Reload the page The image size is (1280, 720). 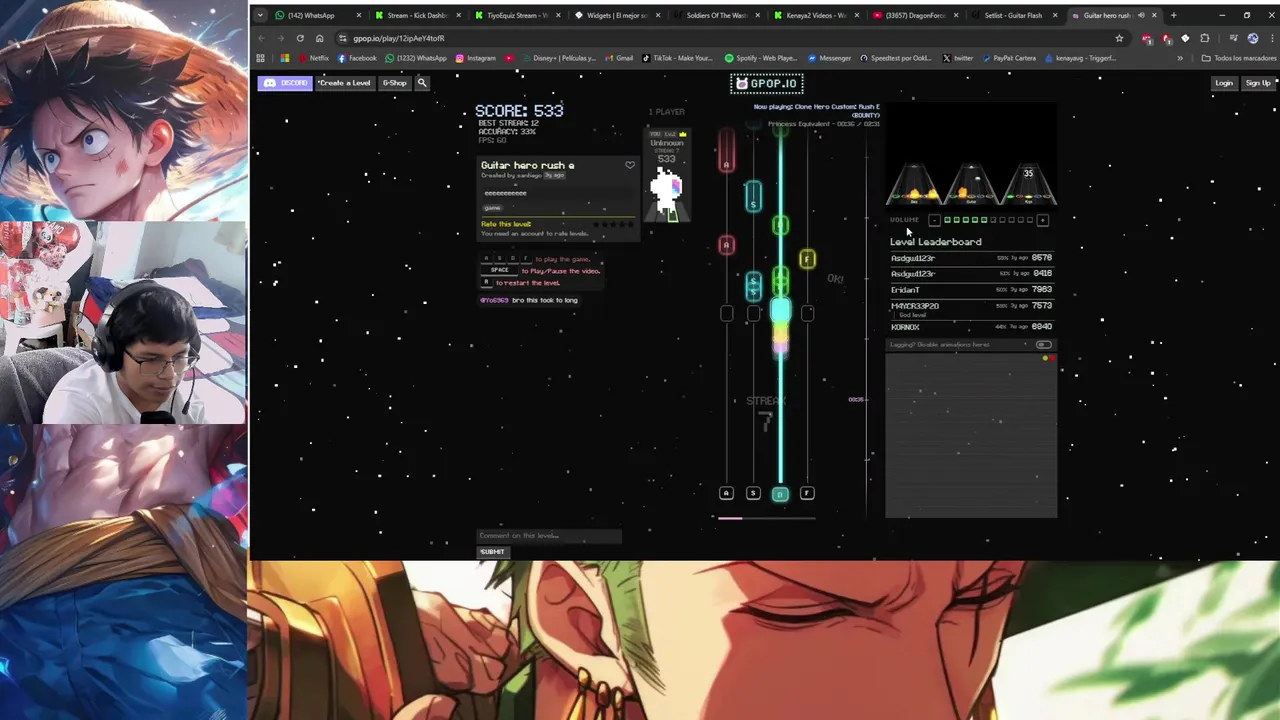click(300, 38)
